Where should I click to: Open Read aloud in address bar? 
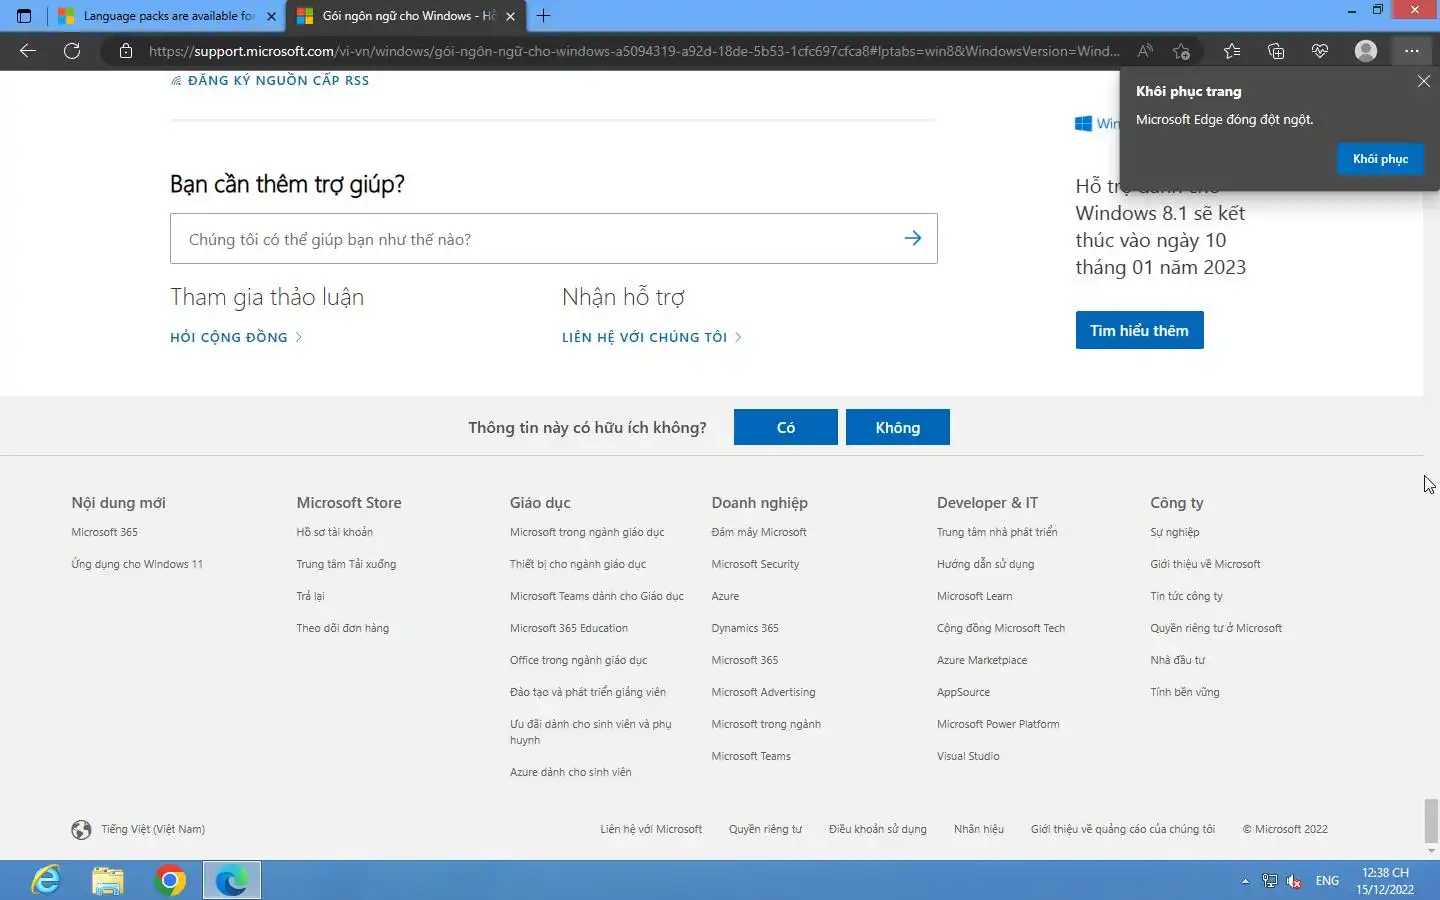[1145, 51]
